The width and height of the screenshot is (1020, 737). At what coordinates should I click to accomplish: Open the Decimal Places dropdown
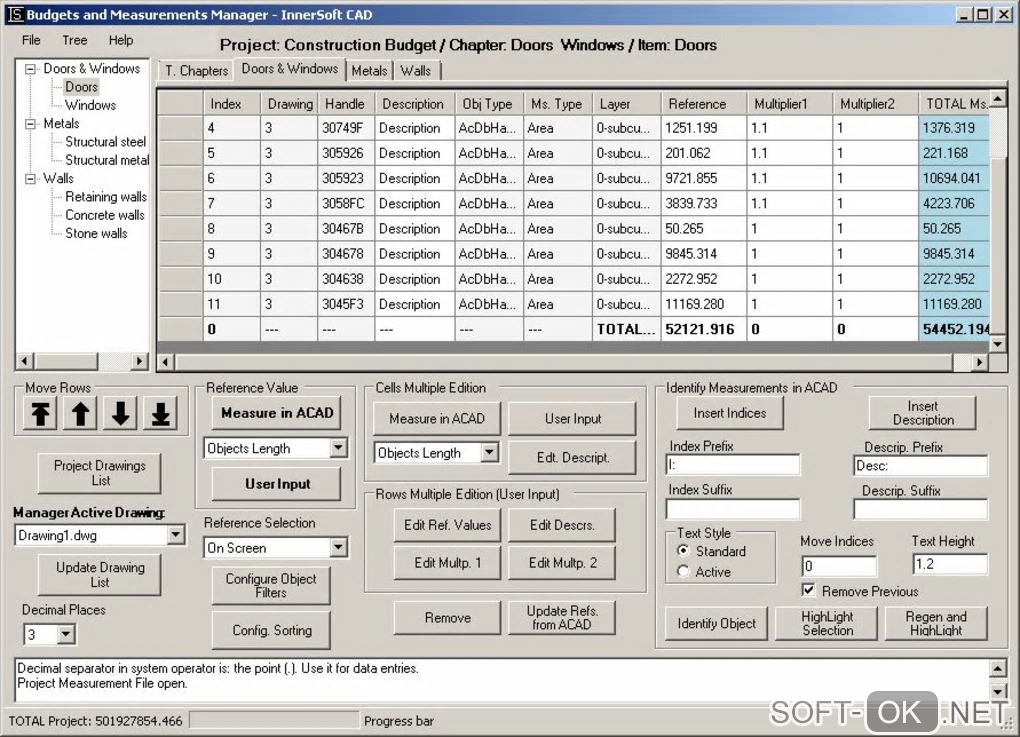[66, 634]
